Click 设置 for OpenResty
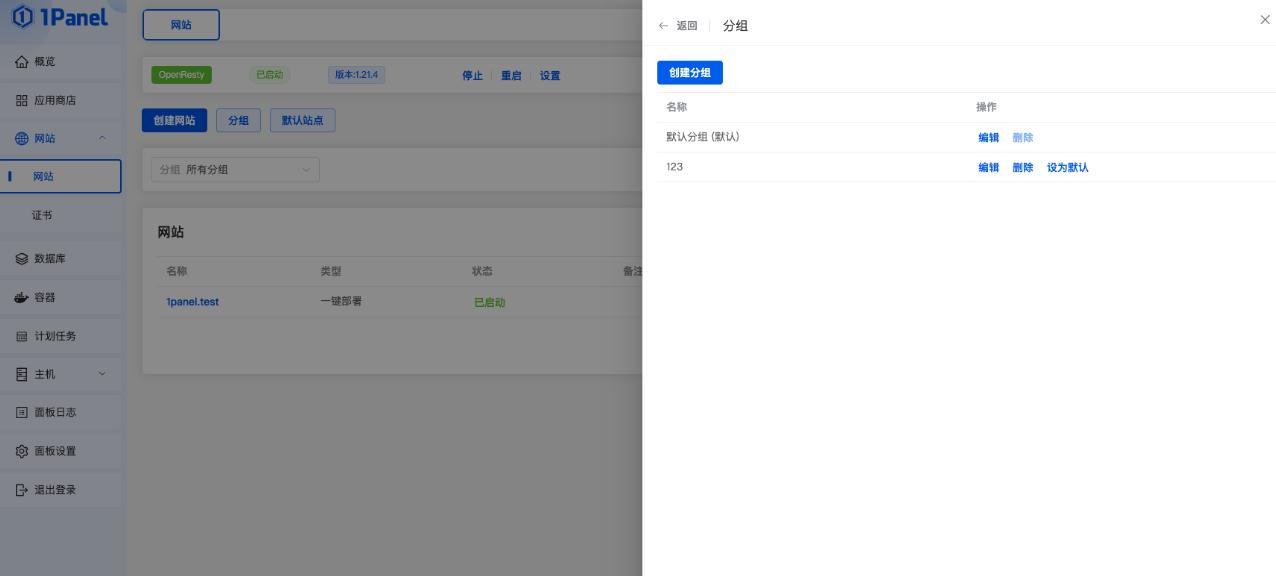 [x=550, y=76]
